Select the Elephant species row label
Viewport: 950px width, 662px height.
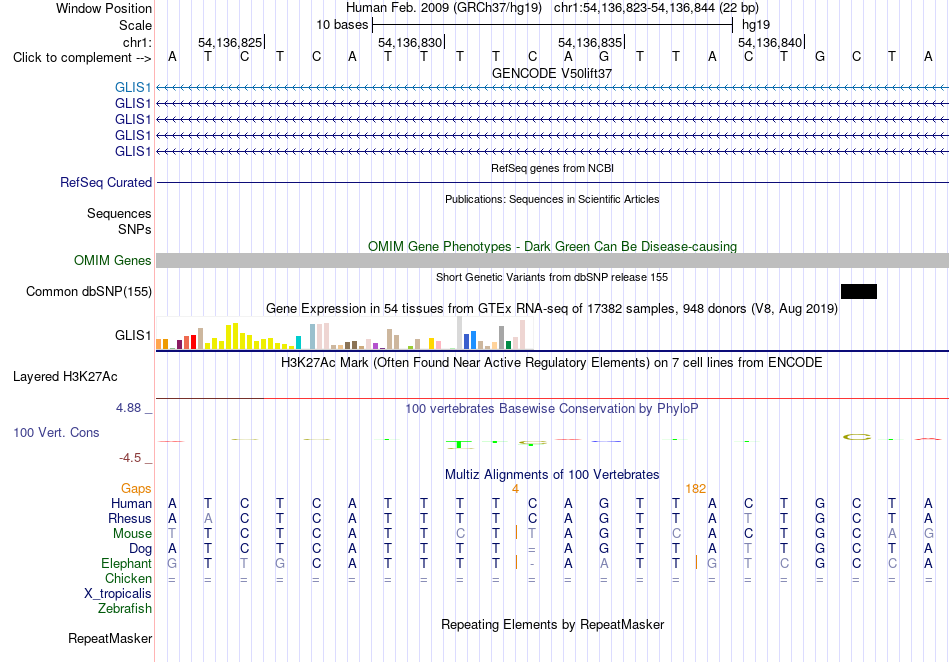pyautogui.click(x=126, y=564)
